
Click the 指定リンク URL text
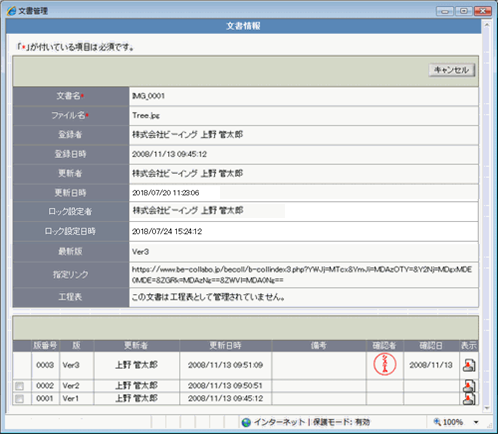pos(302,275)
